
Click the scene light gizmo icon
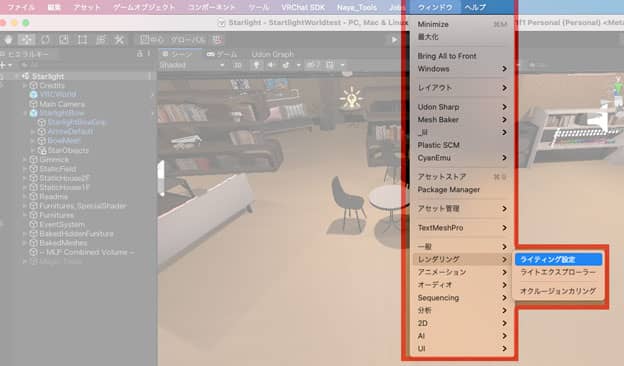point(351,98)
